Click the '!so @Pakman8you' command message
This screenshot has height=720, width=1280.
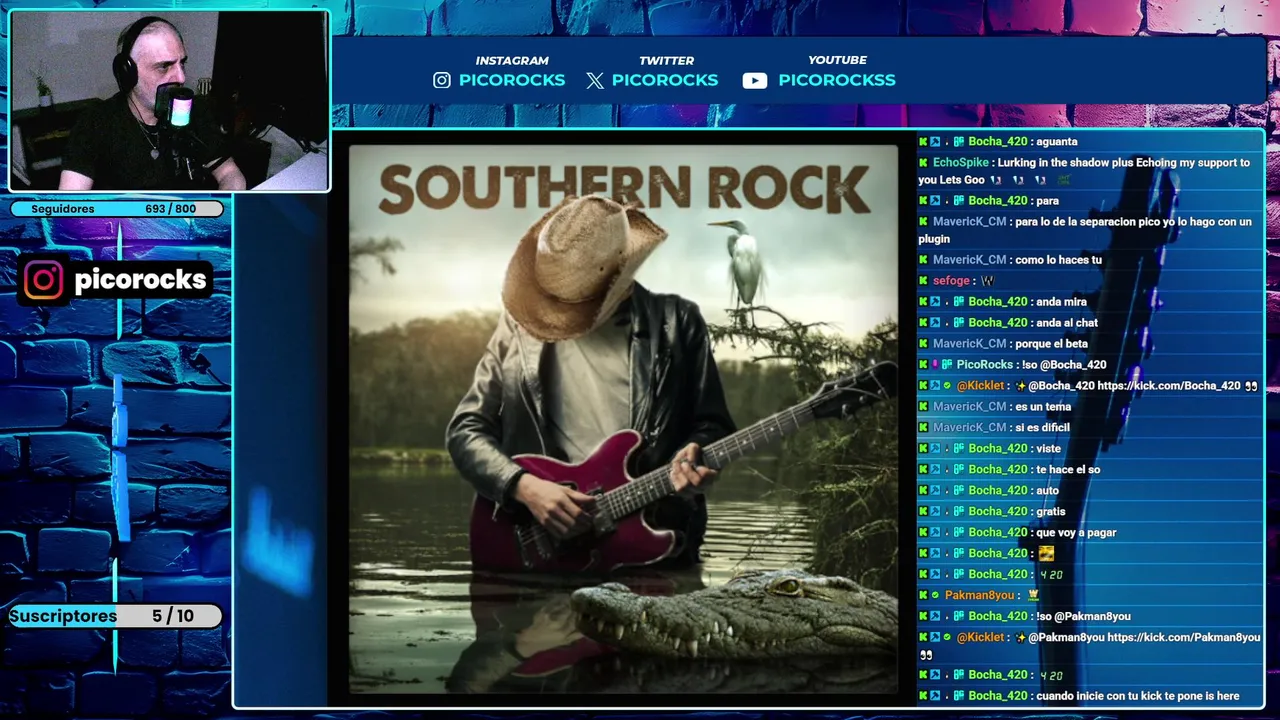click(1083, 616)
